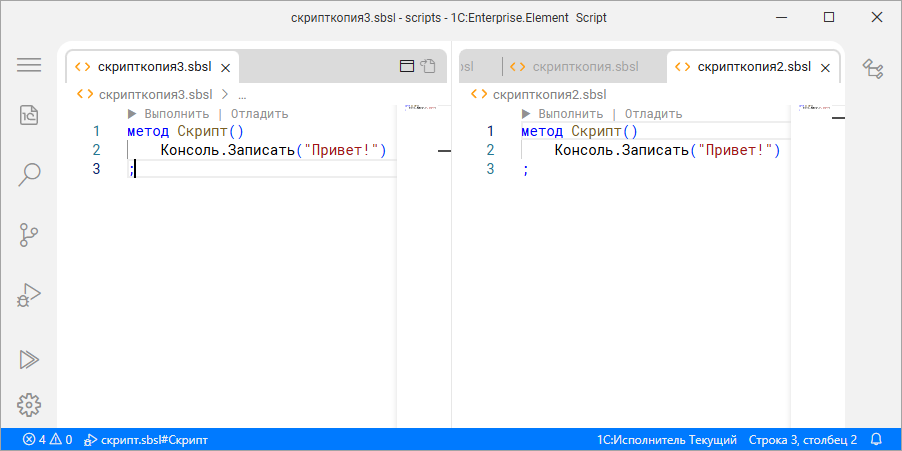Toggle the editor layout icon in left group

click(x=407, y=67)
